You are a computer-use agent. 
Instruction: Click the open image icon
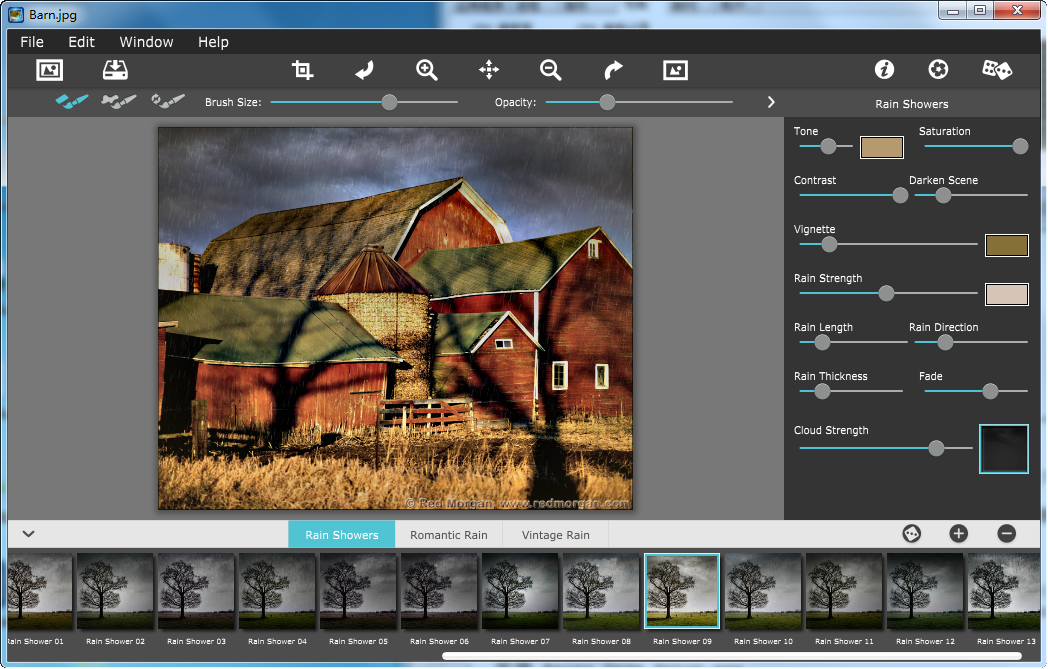pos(49,69)
